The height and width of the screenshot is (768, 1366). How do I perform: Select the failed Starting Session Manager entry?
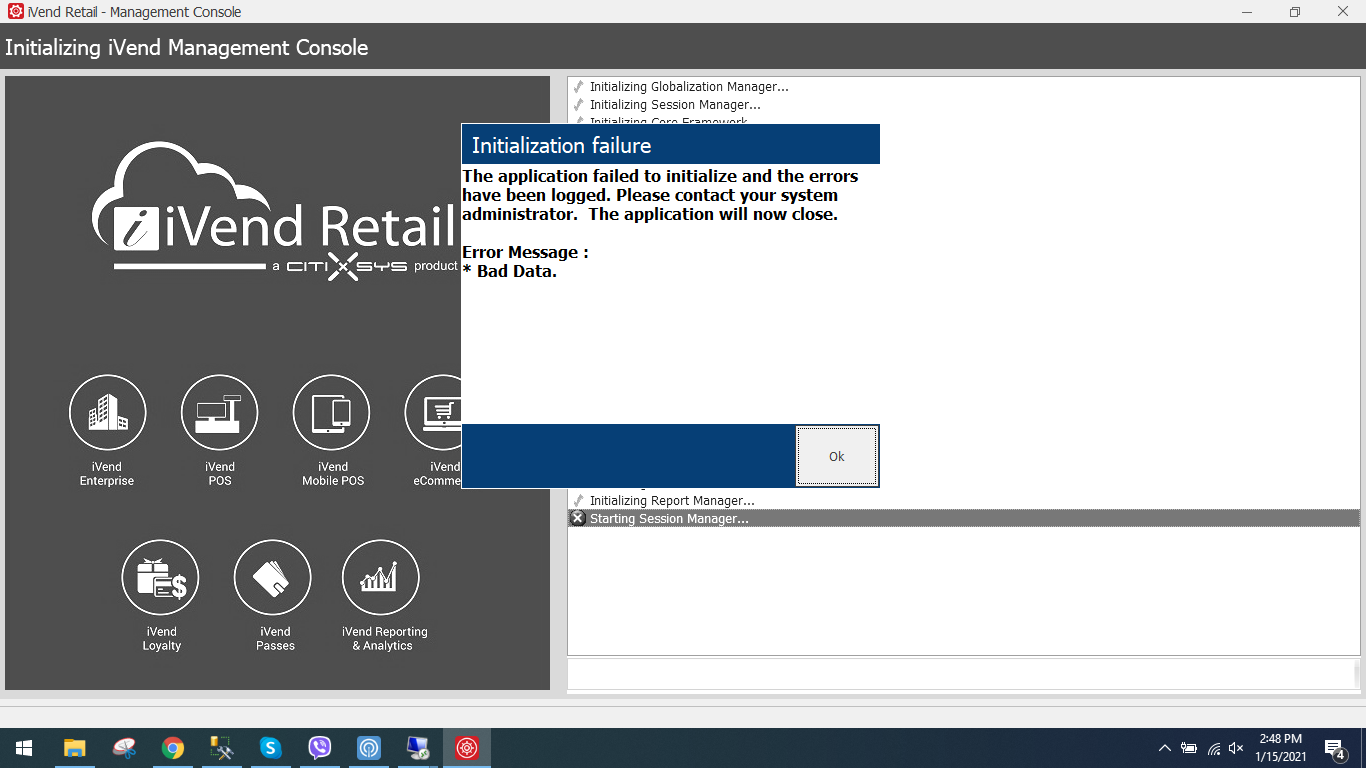point(668,518)
